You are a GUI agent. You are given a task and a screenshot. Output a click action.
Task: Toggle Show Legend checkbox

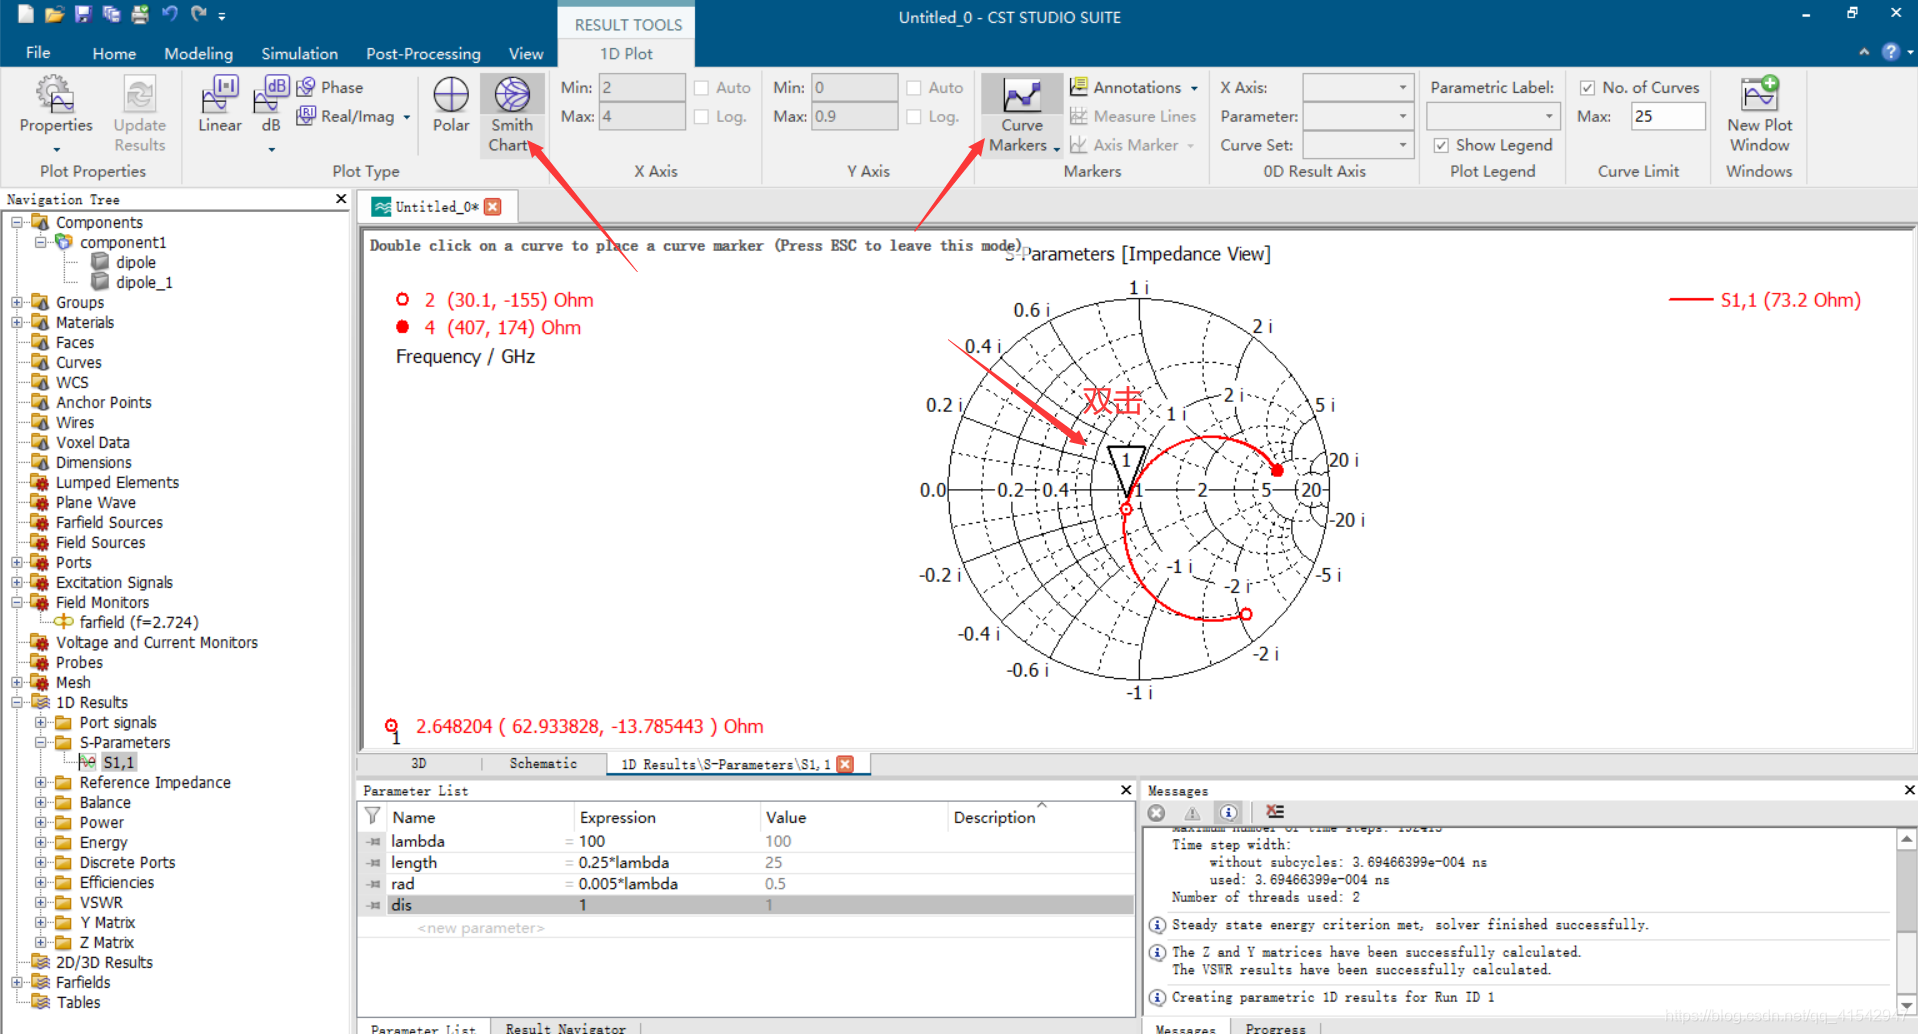1441,145
